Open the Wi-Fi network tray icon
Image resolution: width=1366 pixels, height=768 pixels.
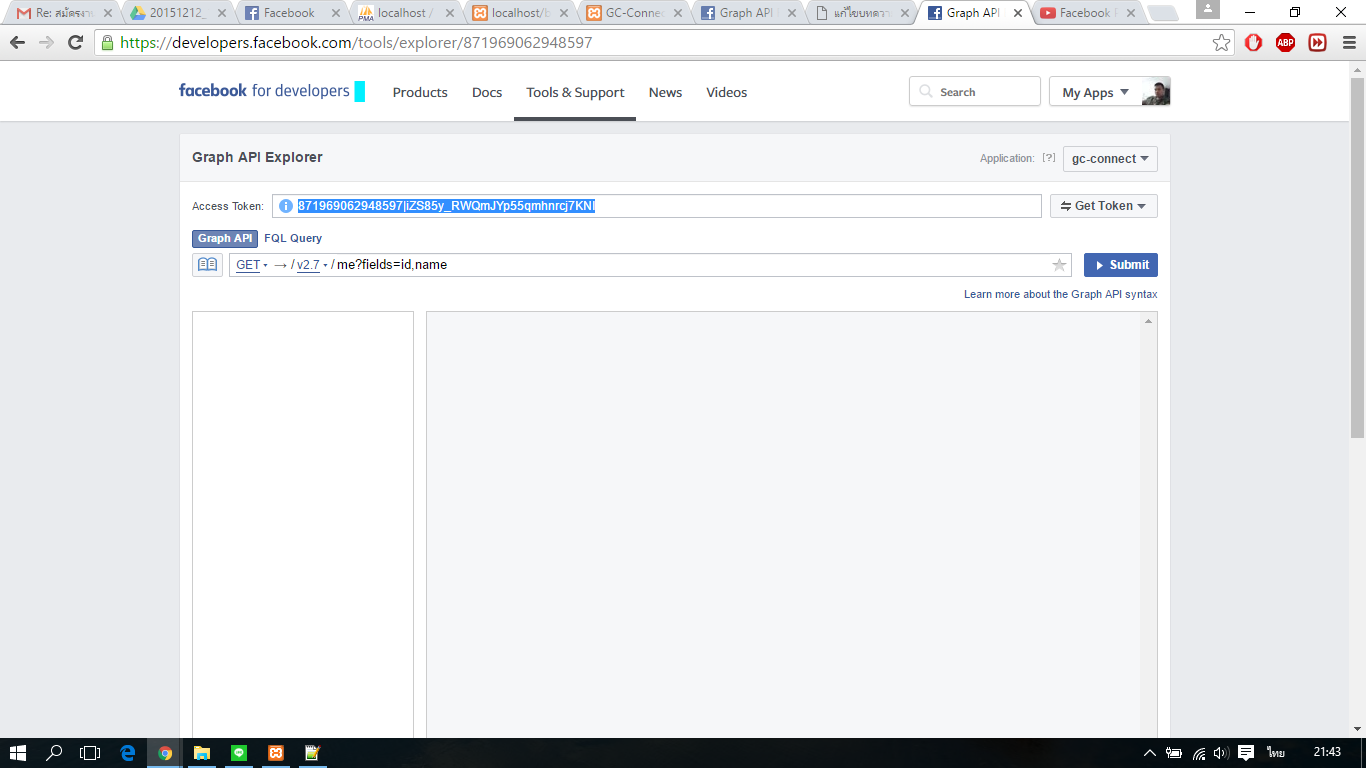click(1198, 753)
